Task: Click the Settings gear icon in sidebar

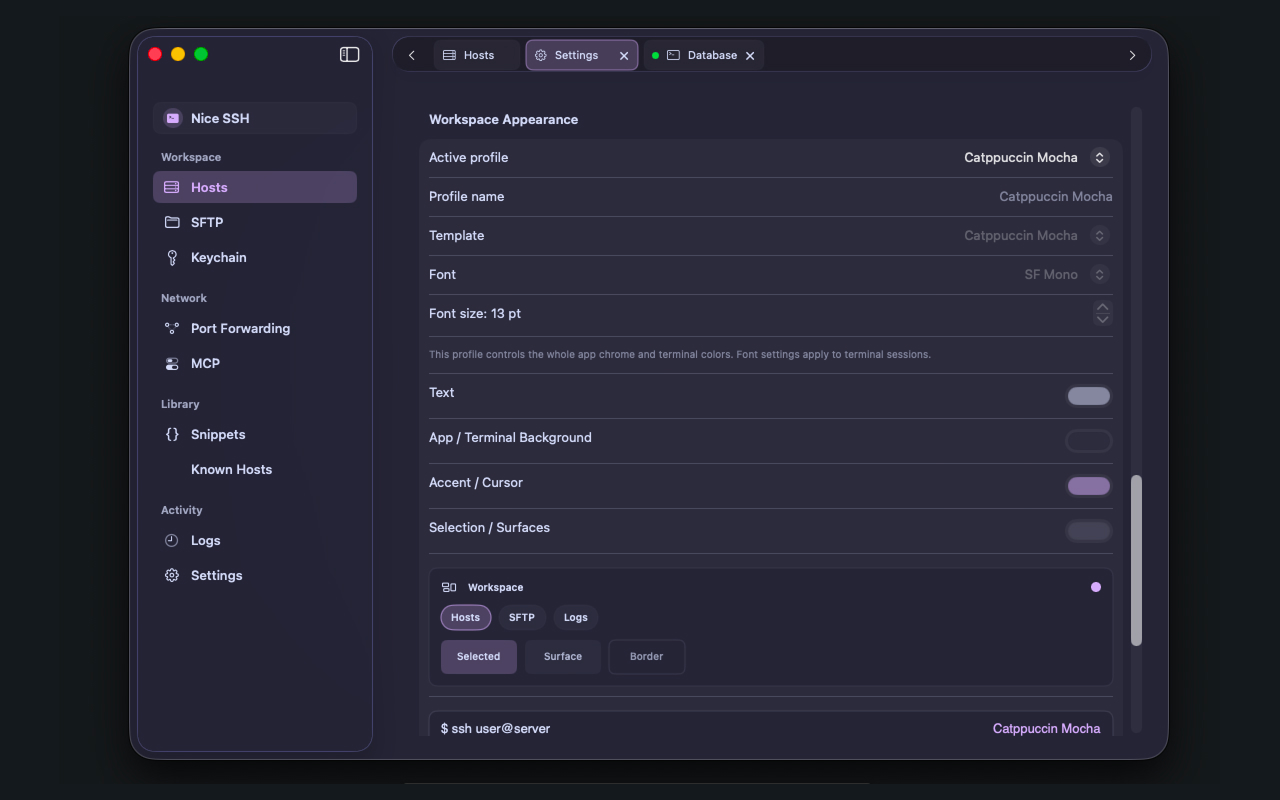Action: (172, 575)
